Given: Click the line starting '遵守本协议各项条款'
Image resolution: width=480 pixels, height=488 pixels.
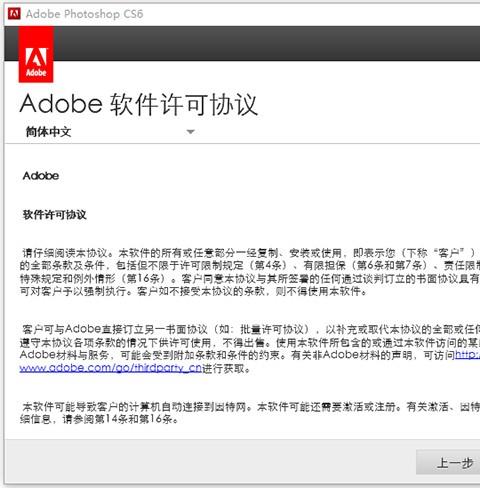Looking at the screenshot, I should point(250,342).
